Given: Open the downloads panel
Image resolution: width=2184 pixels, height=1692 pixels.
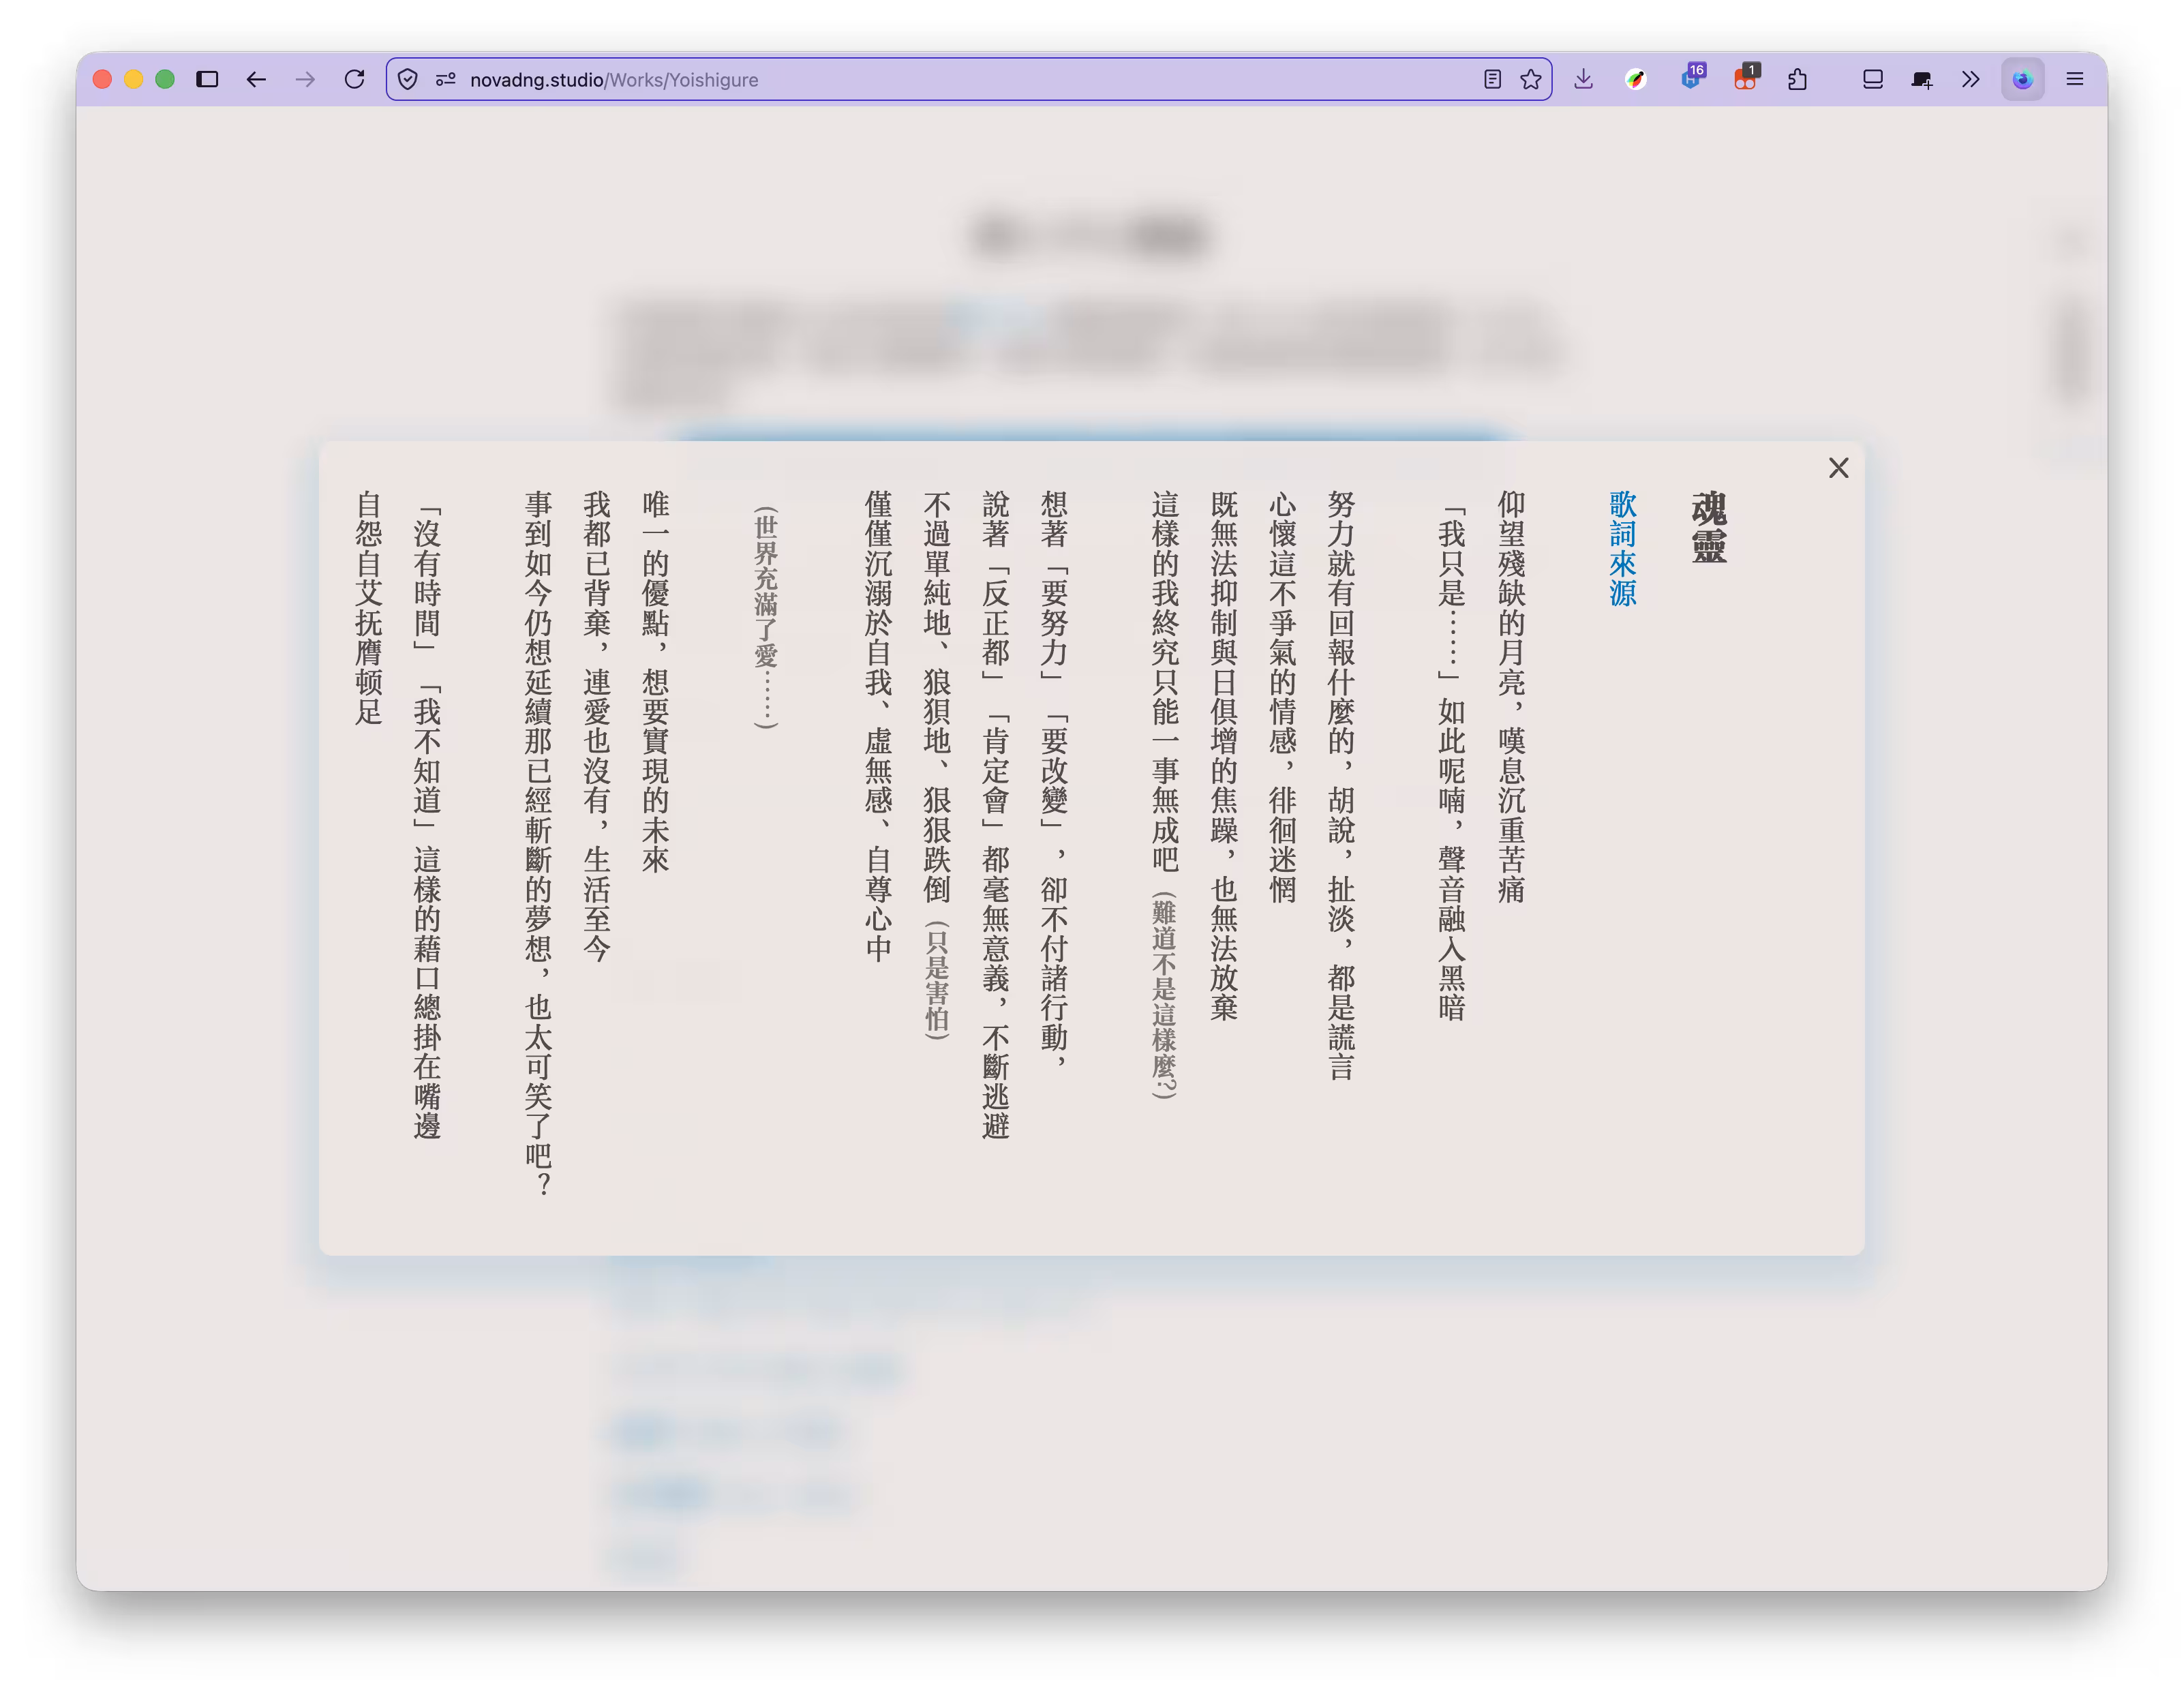Looking at the screenshot, I should [x=1583, y=79].
